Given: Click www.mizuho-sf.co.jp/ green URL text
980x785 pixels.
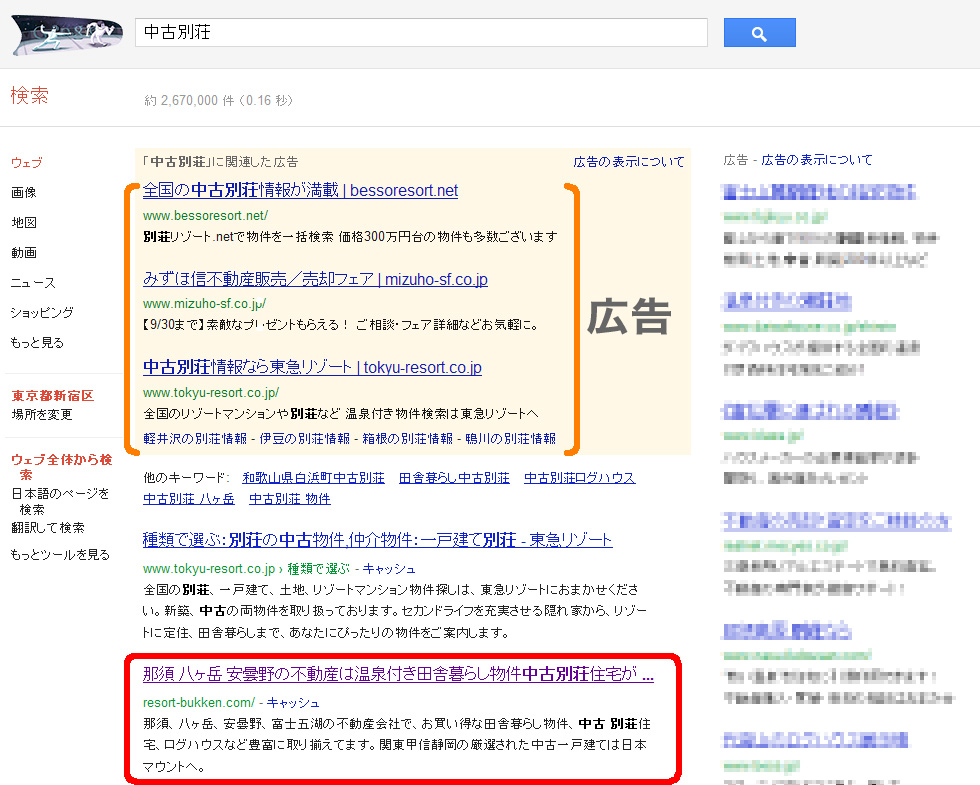Looking at the screenshot, I should (204, 304).
